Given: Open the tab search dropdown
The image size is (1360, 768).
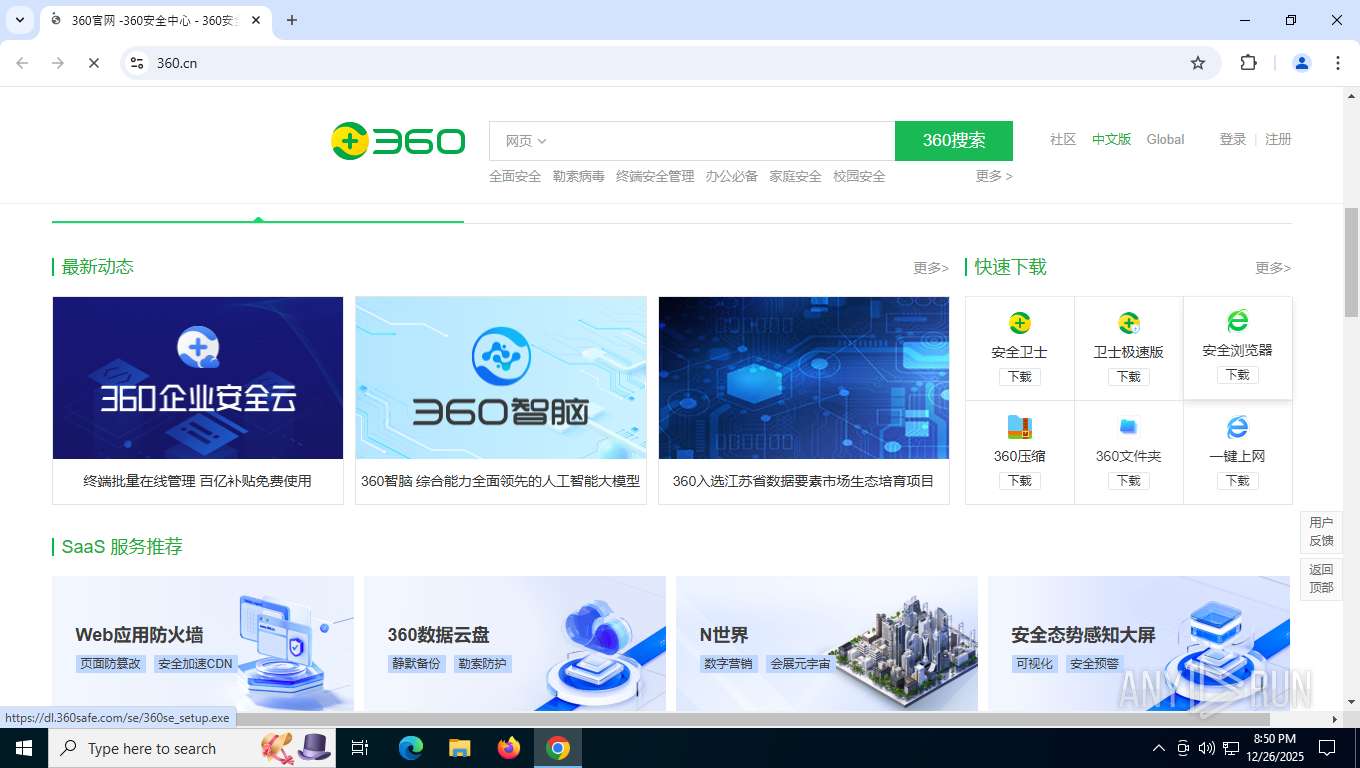Looking at the screenshot, I should [x=19, y=20].
